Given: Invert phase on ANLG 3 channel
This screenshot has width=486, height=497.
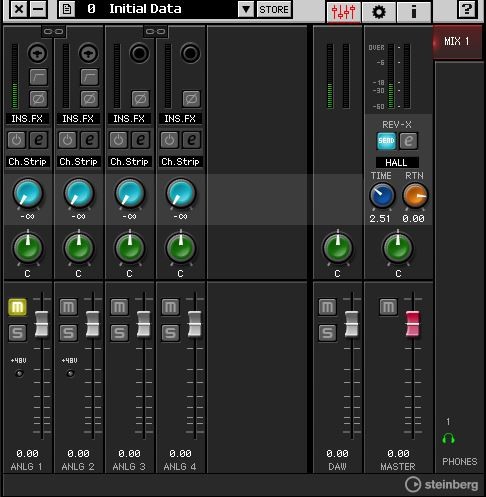Looking at the screenshot, I should (140, 99).
